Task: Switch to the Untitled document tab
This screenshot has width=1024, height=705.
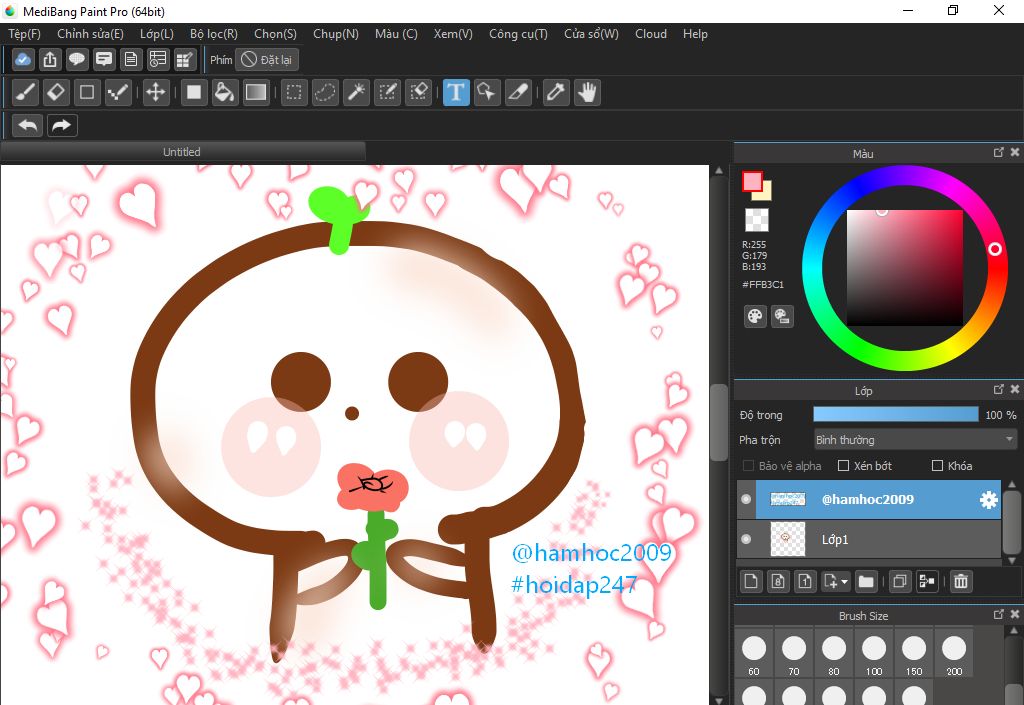Action: pos(182,152)
